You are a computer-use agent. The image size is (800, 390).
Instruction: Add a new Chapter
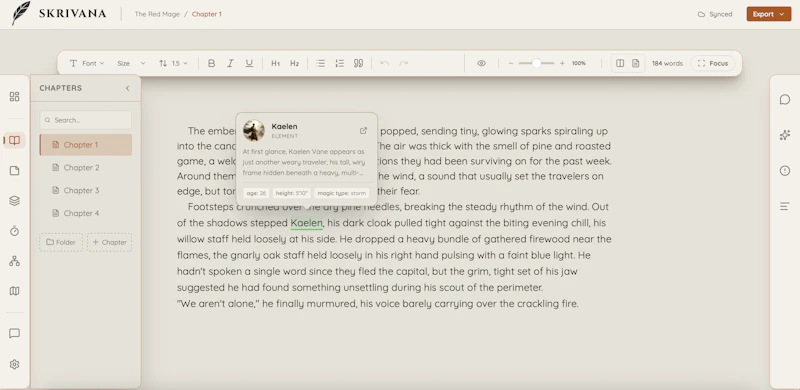(109, 242)
